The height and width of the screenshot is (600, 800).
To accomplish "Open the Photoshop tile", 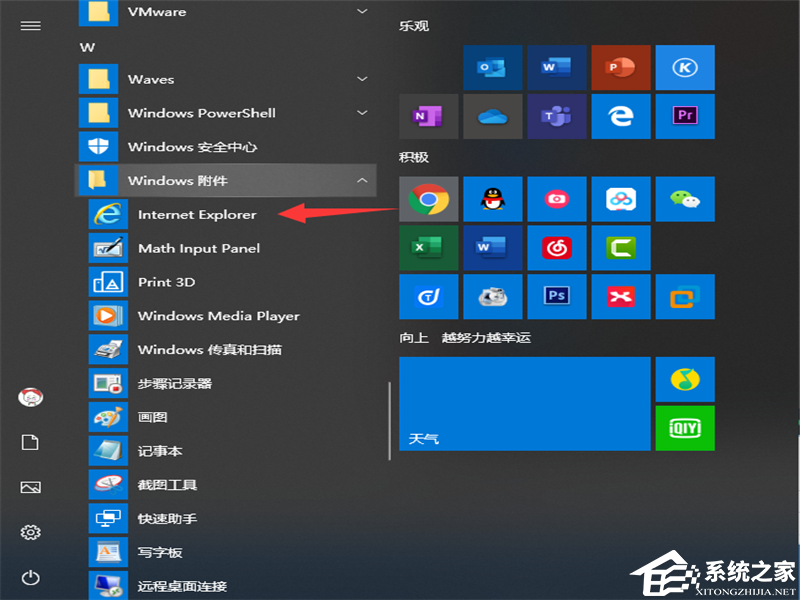I will click(x=556, y=296).
